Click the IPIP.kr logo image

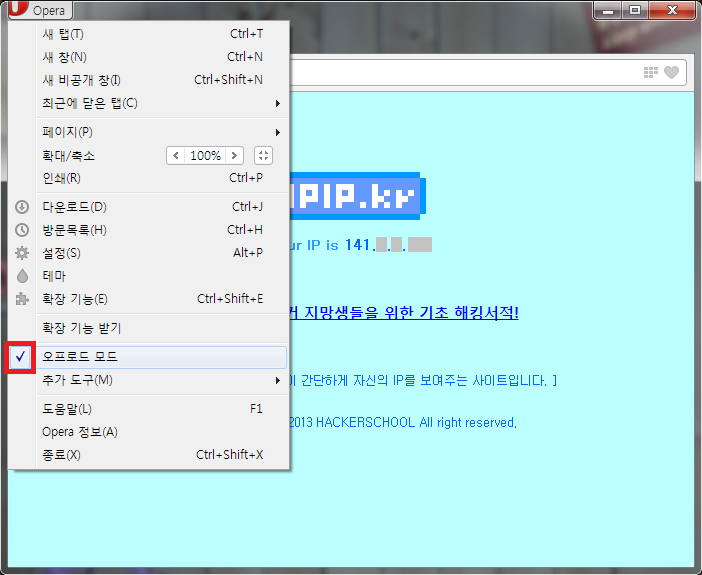click(357, 196)
